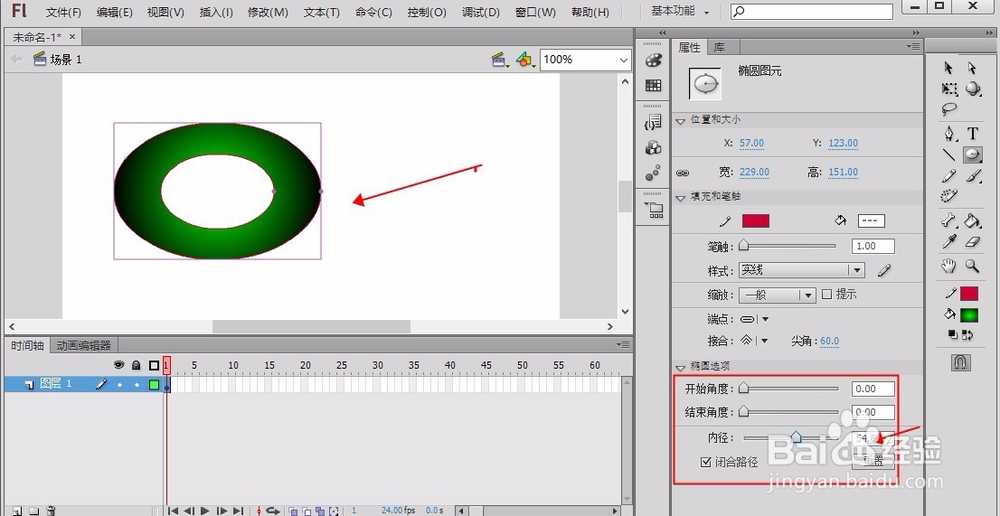
Task: Open the edit scene clapperboard menu
Action: point(499,60)
